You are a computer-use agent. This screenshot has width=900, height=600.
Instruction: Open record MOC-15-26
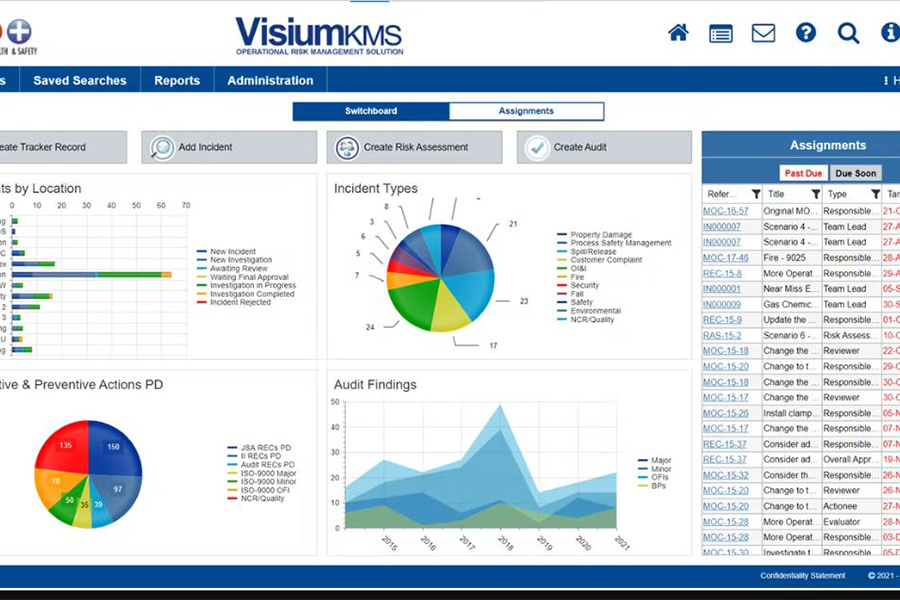pyautogui.click(x=726, y=413)
